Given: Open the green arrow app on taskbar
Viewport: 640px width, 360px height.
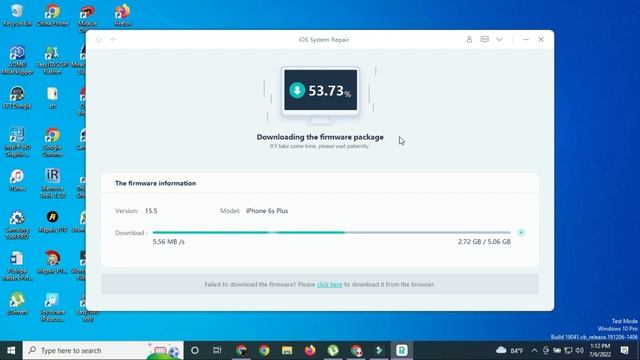Looking at the screenshot, I should [x=379, y=351].
